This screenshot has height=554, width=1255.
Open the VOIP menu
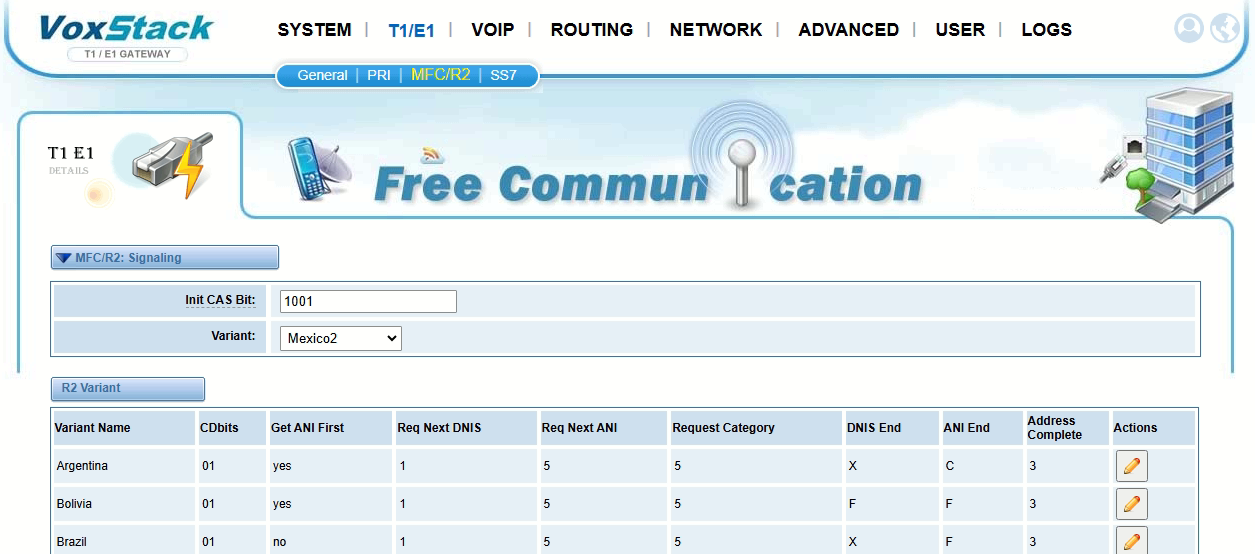point(492,30)
